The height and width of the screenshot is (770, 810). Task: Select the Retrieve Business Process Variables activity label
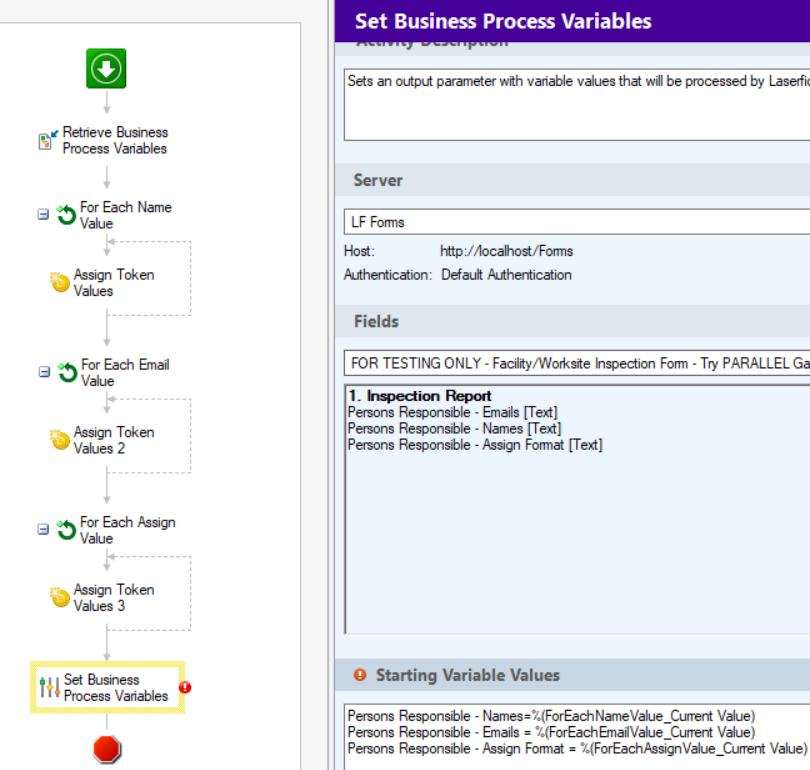tap(115, 140)
